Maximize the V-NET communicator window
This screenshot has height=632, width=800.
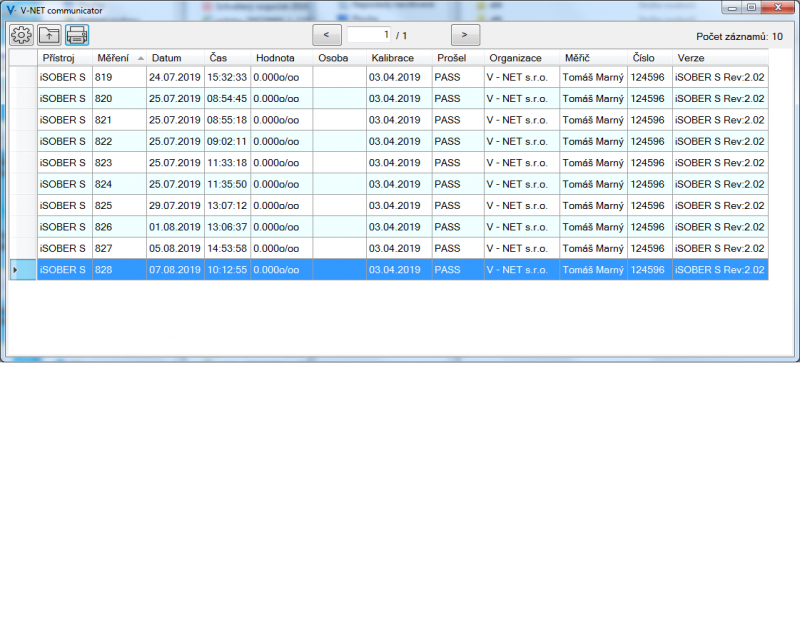coord(751,7)
